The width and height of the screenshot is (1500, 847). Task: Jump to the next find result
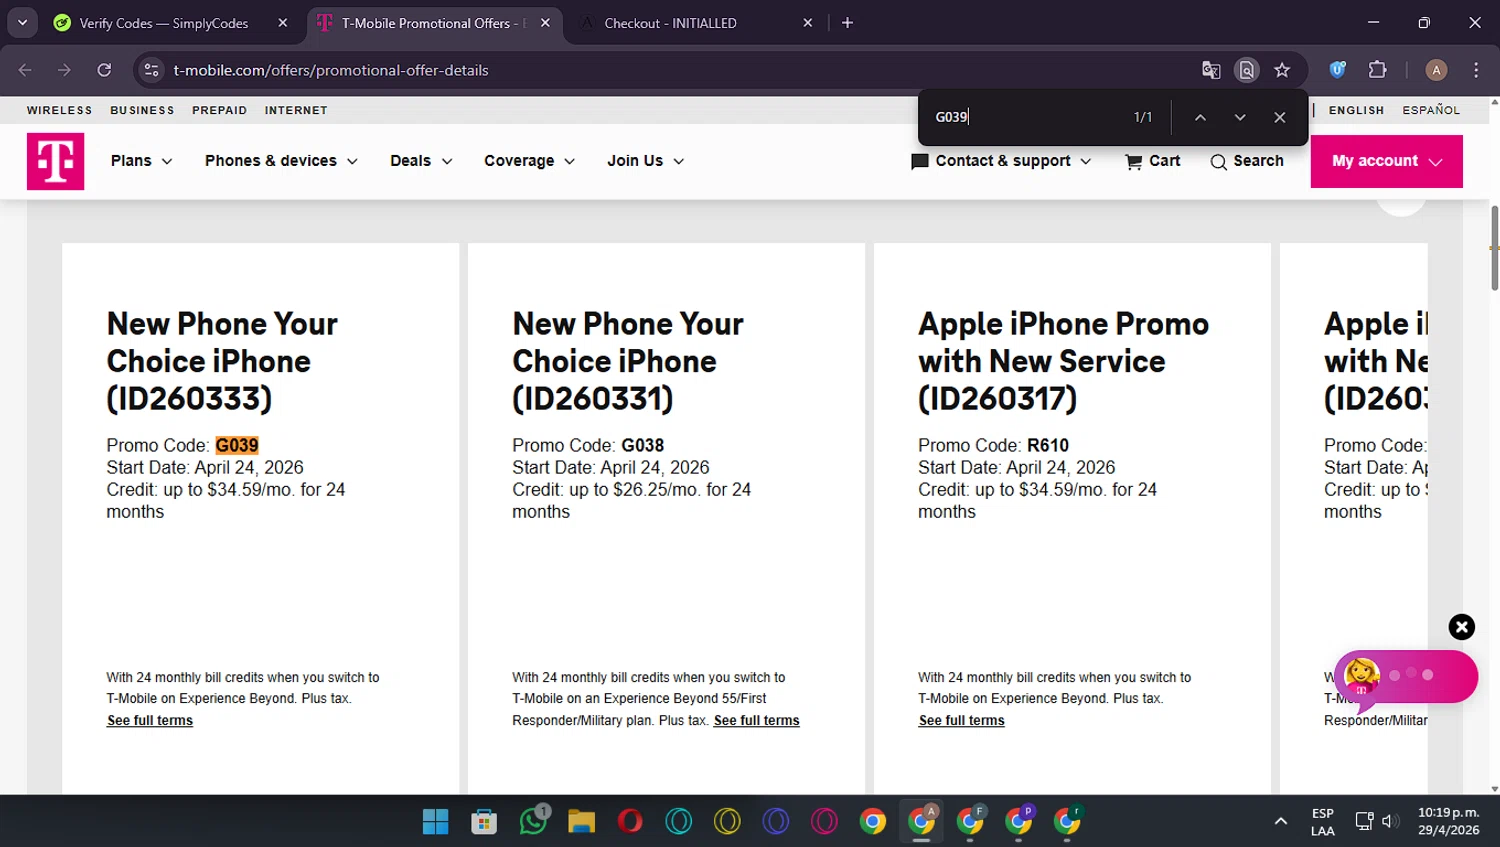[1240, 117]
